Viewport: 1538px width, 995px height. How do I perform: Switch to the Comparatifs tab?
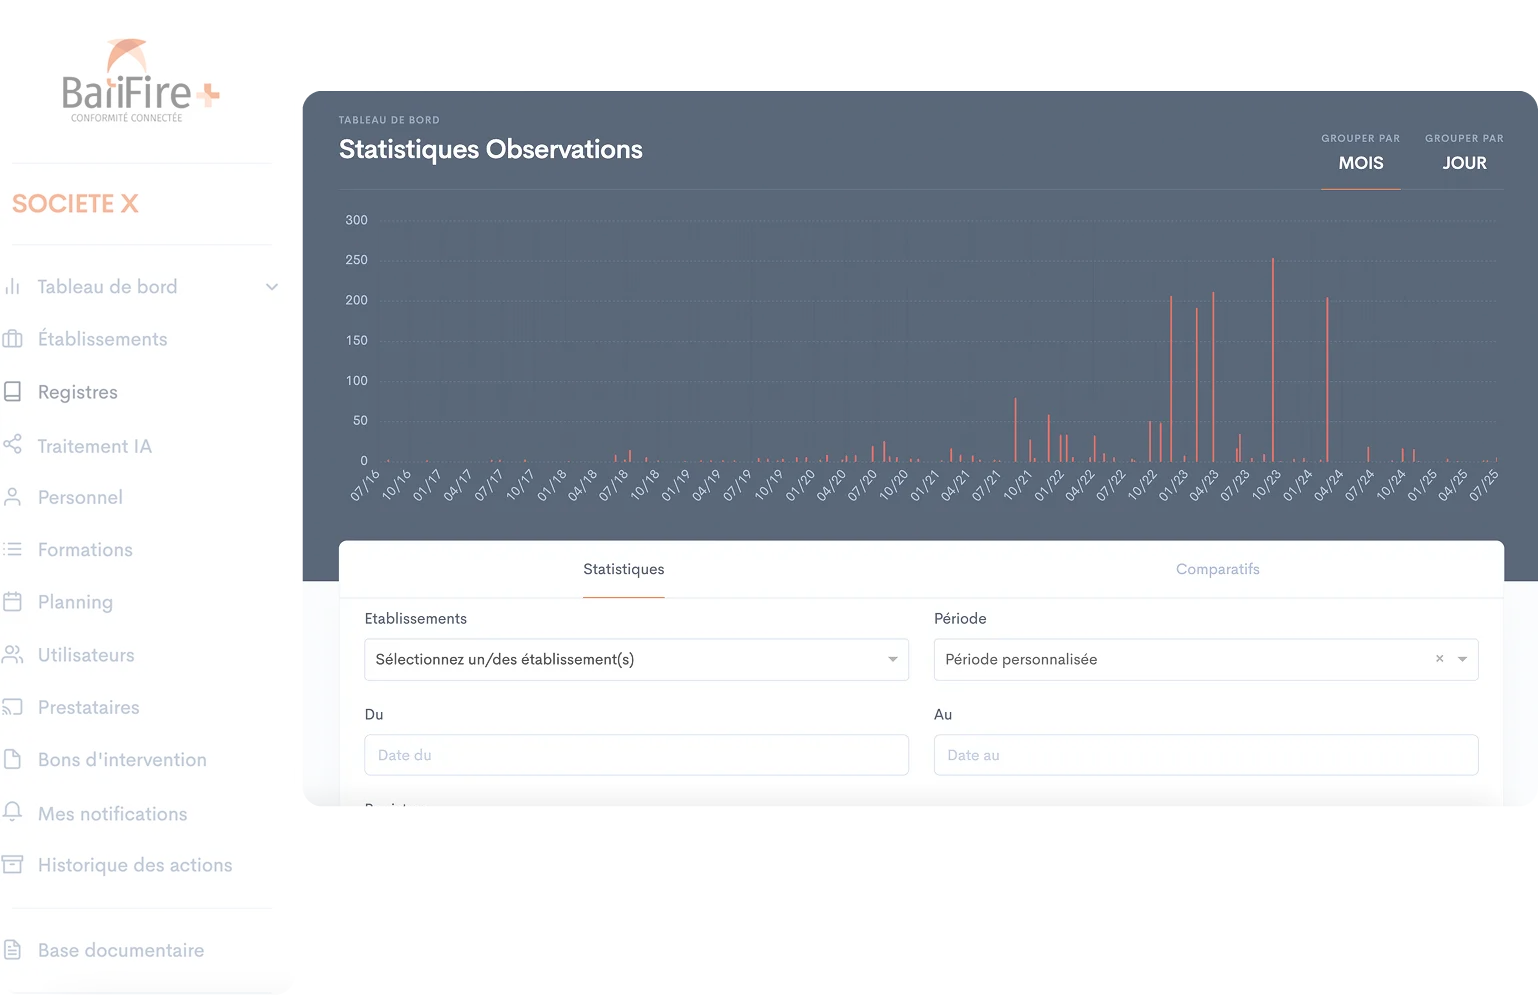point(1217,568)
